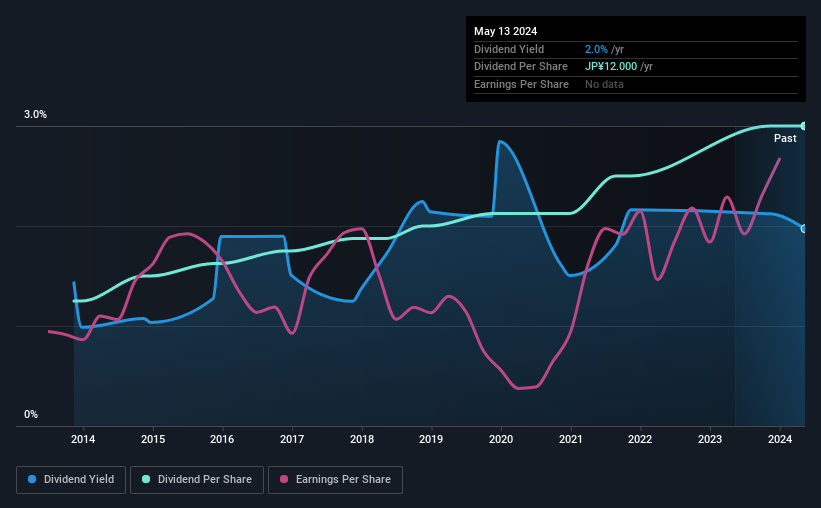Viewport: 821px width, 508px height.
Task: Click the 2.0% dividend yield tooltip value
Action: (x=596, y=49)
